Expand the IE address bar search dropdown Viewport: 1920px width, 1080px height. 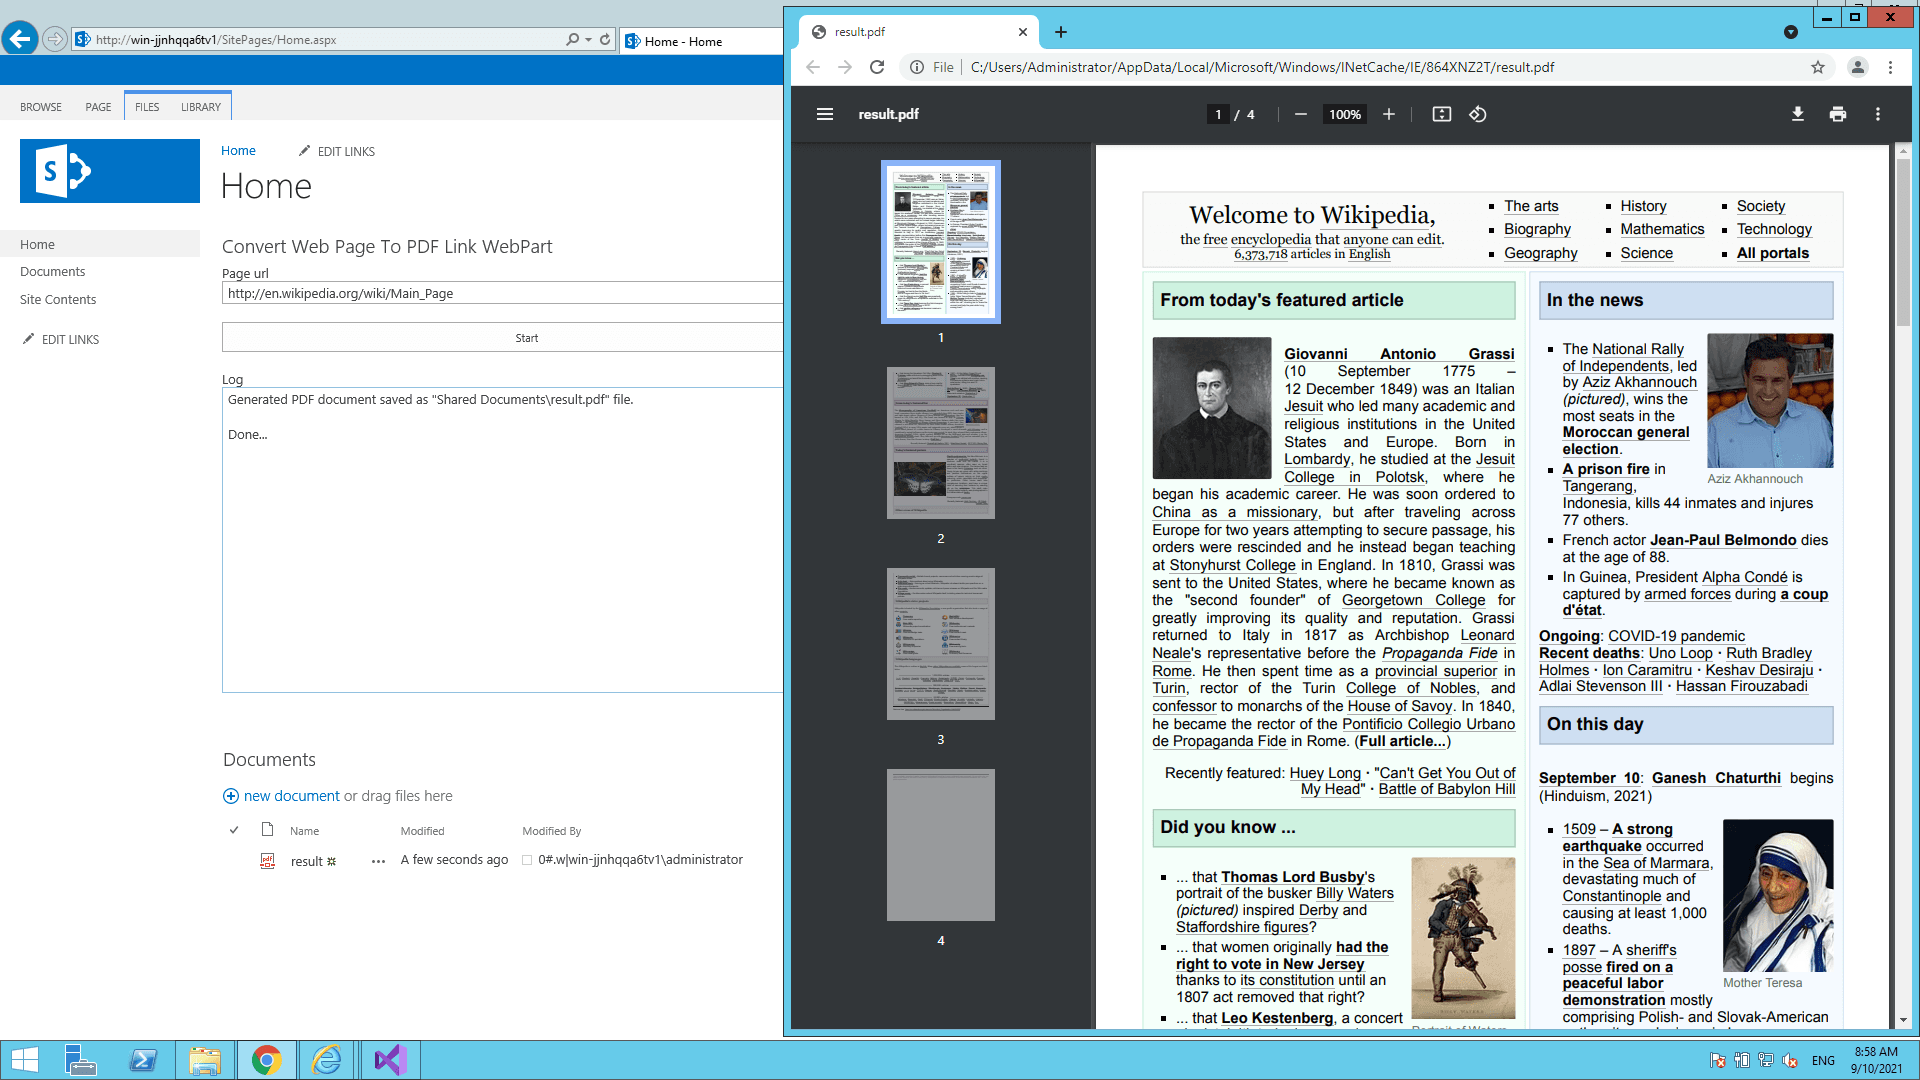tap(589, 40)
